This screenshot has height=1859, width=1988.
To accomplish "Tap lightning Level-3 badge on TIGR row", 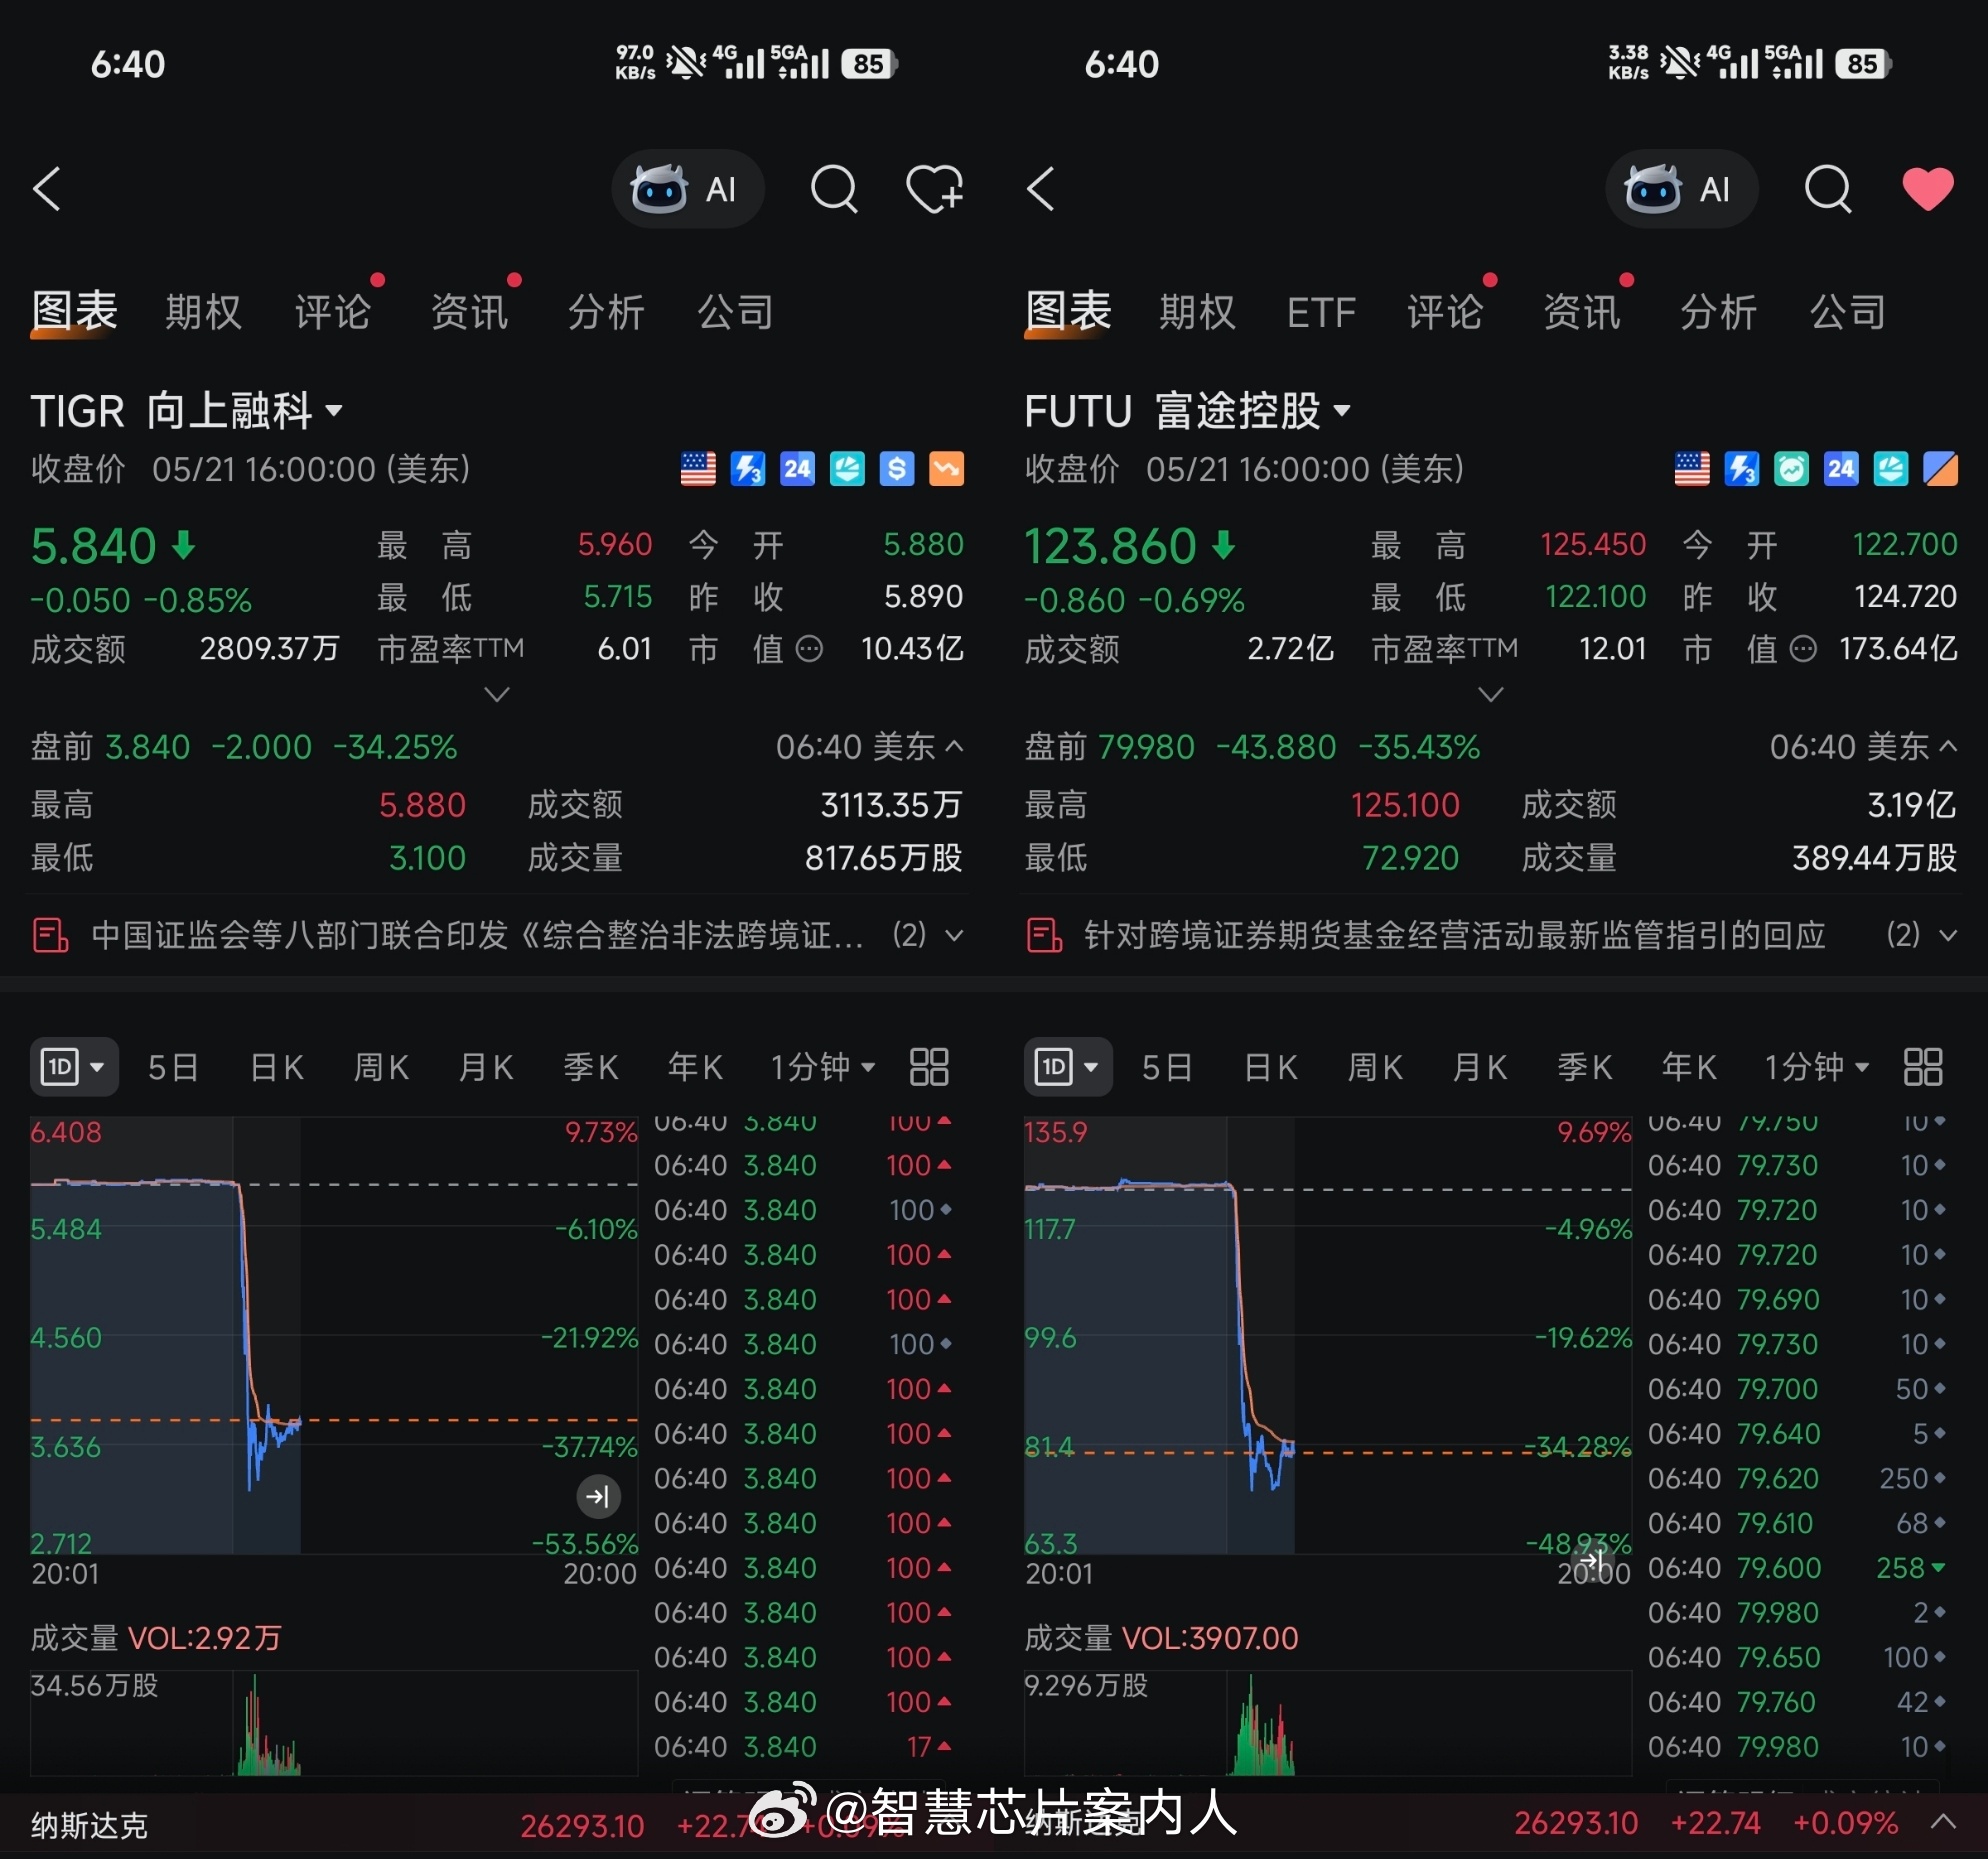I will (x=748, y=469).
